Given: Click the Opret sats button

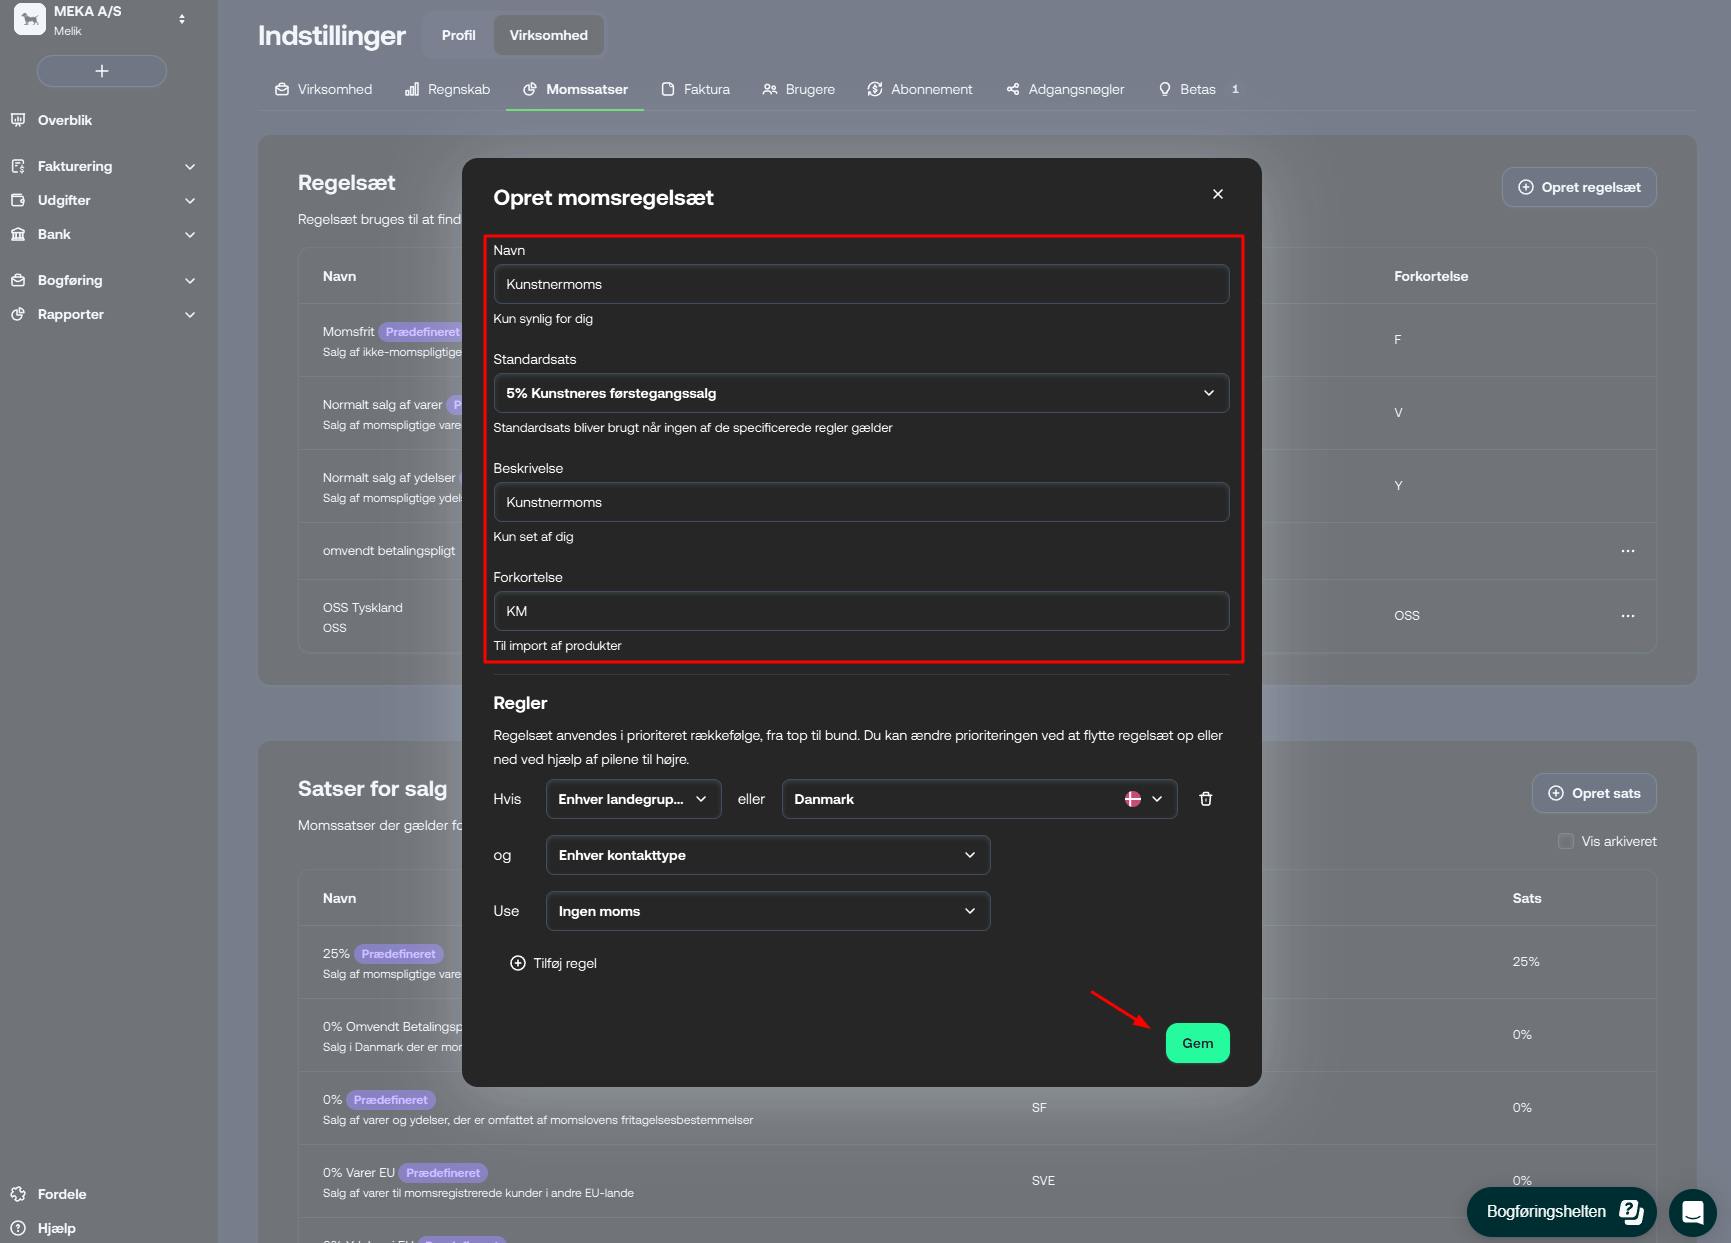Looking at the screenshot, I should click(1593, 793).
